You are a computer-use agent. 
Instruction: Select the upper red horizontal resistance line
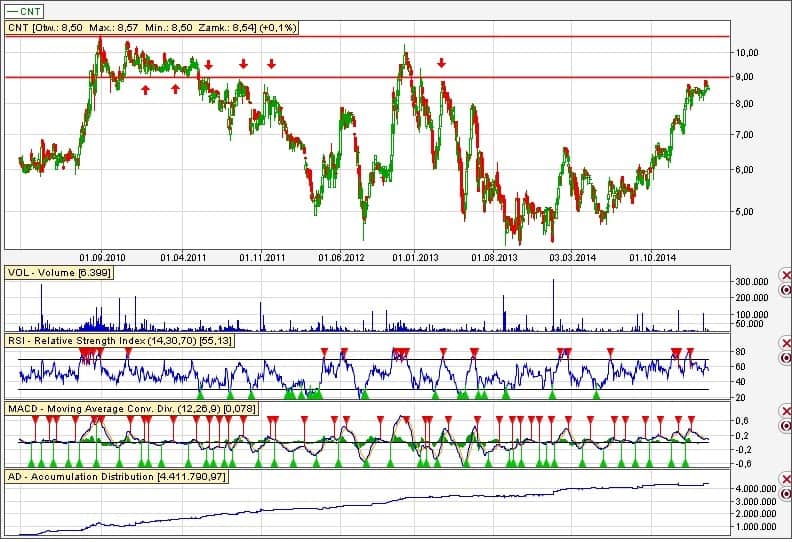click(400, 37)
